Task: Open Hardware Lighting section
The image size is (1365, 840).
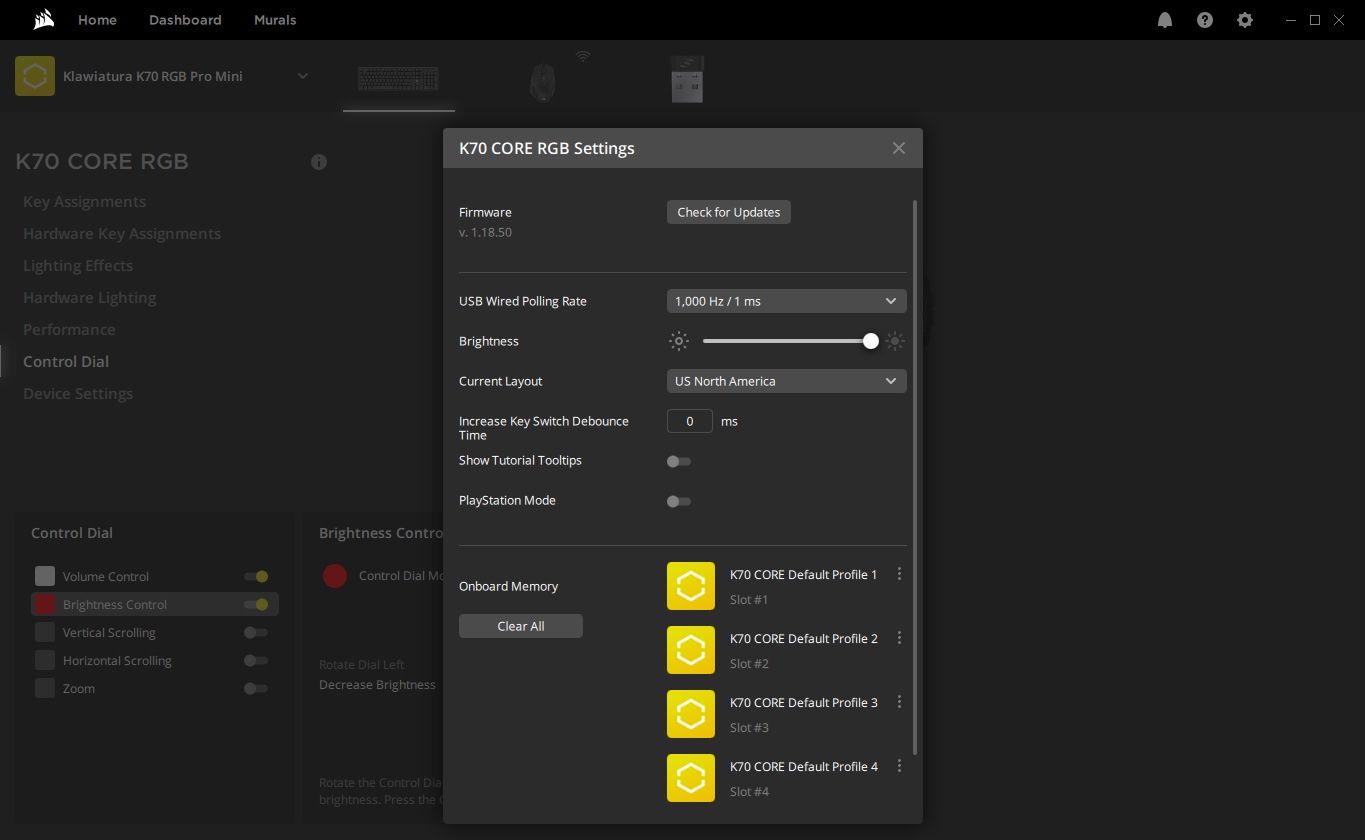Action: click(x=90, y=298)
